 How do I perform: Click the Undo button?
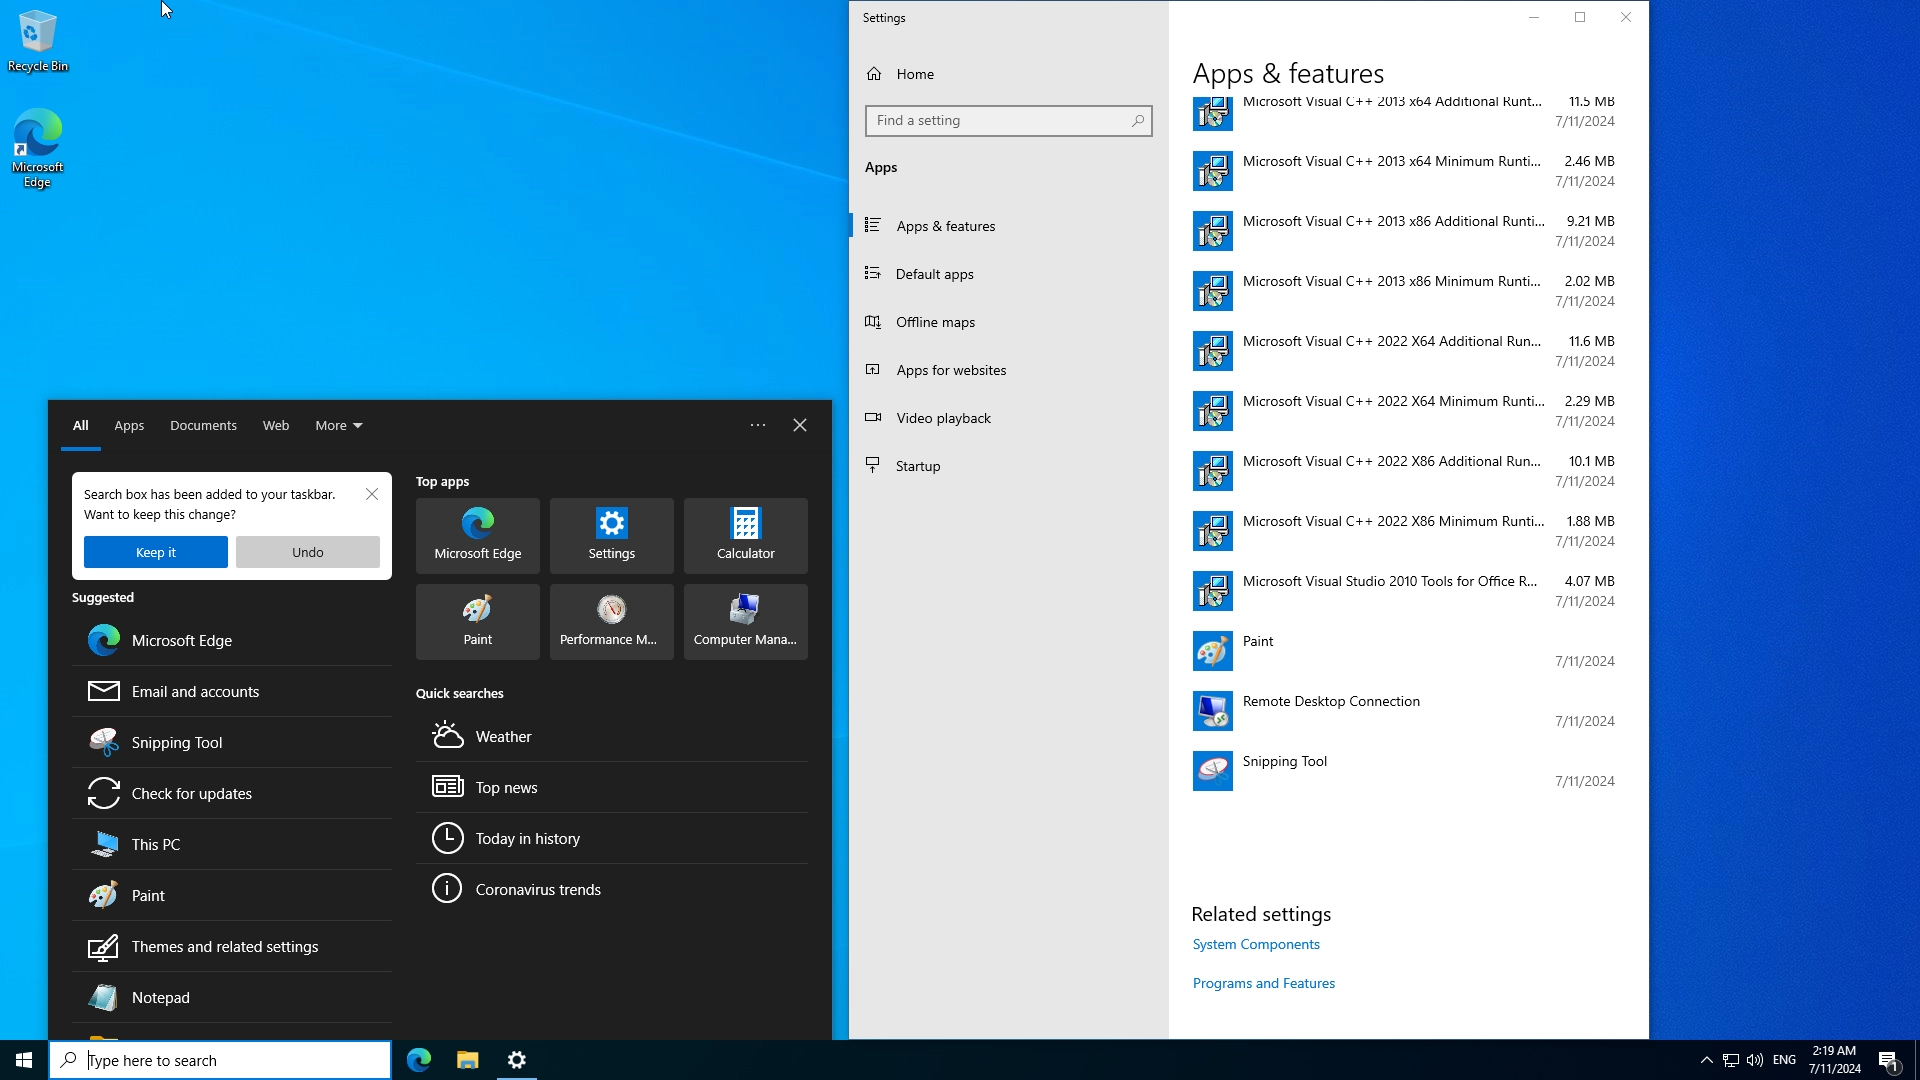click(307, 552)
